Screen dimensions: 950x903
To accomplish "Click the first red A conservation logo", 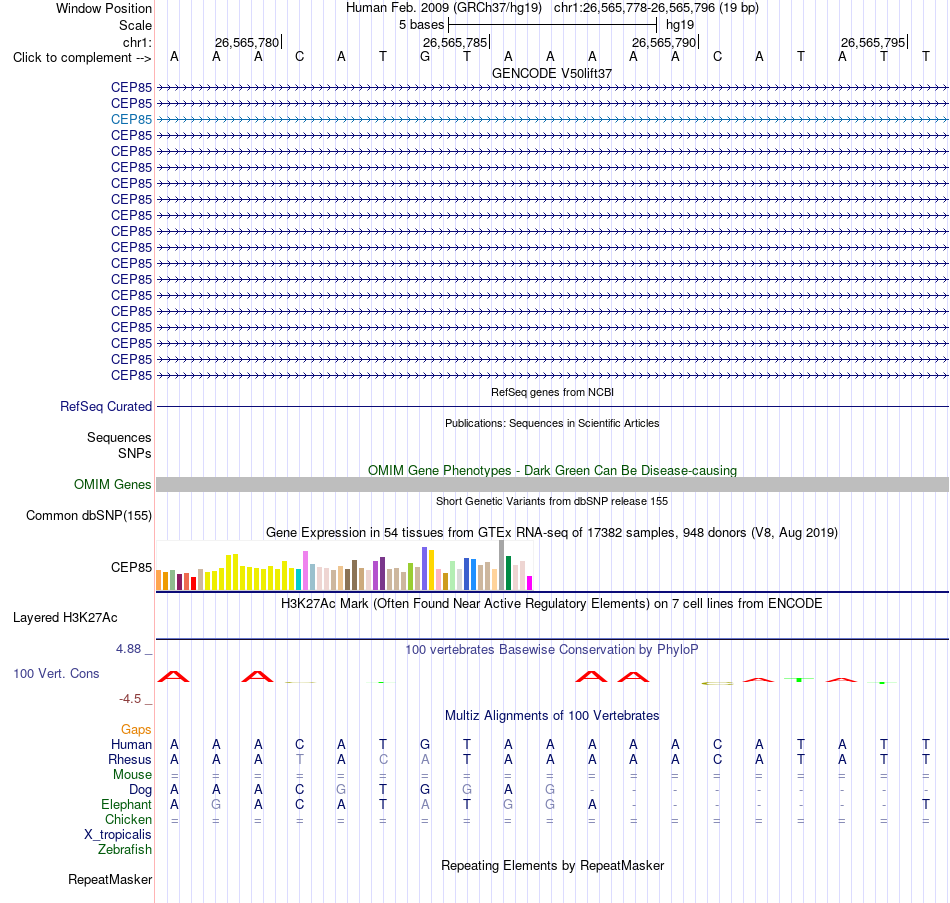I will 174,676.
